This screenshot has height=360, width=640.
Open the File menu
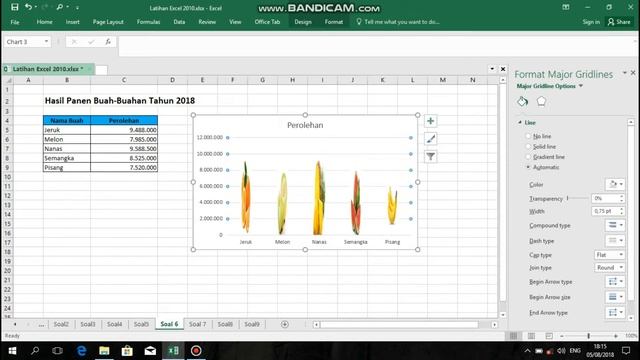pyautogui.click(x=15, y=22)
